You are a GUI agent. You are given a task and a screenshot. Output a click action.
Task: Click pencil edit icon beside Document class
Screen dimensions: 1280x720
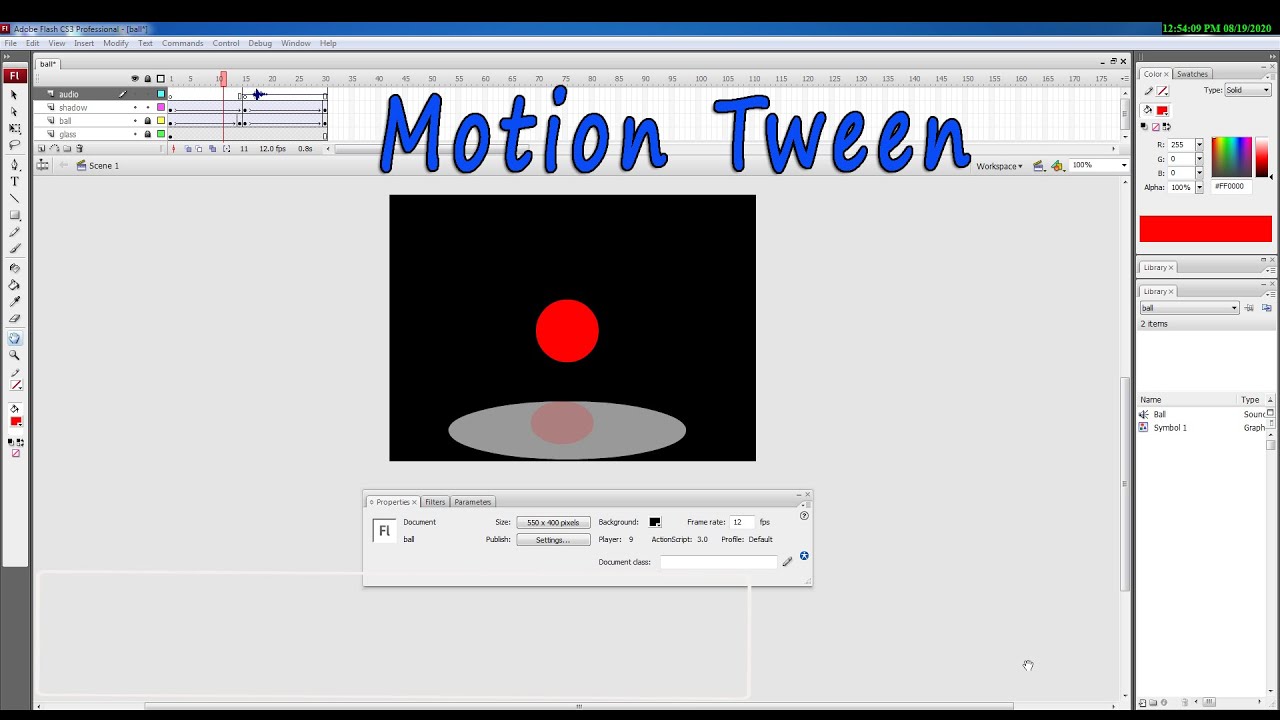[787, 562]
